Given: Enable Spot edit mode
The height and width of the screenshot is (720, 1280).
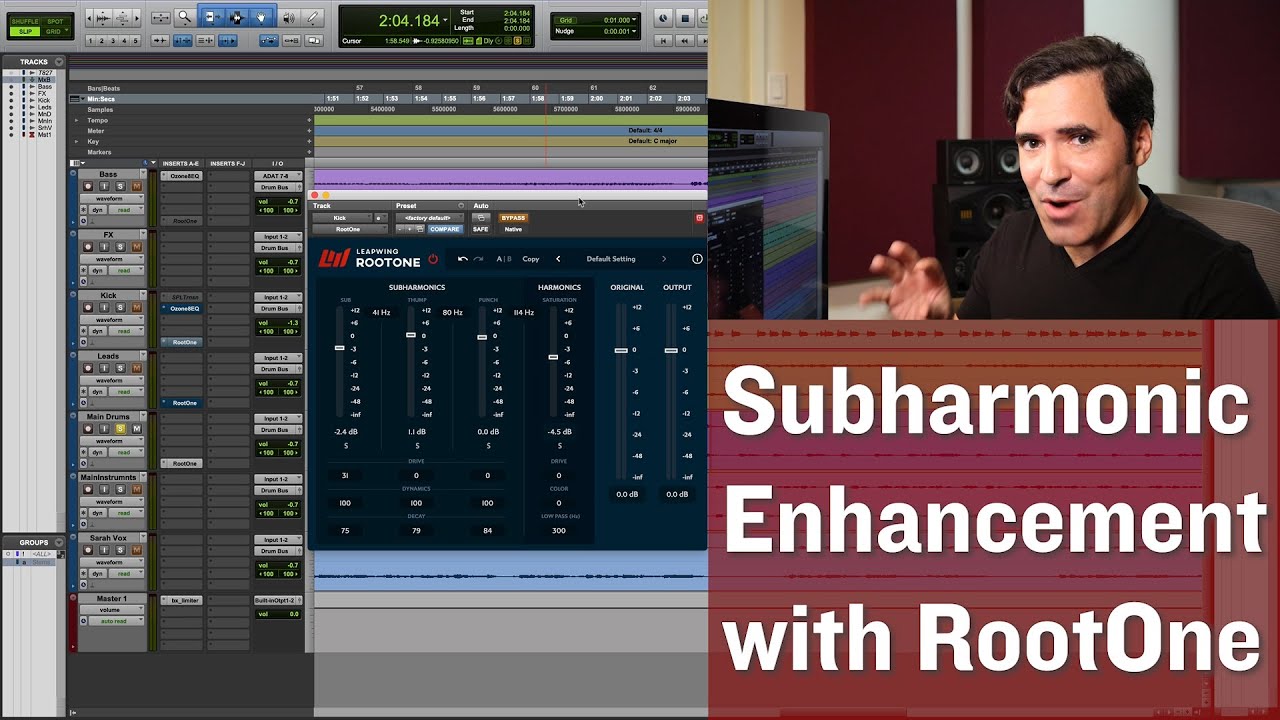Looking at the screenshot, I should point(55,21).
